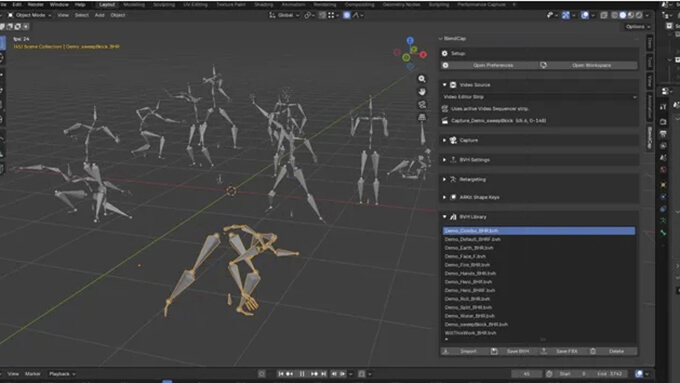
Task: Click gear icon beside Open Preferences
Action: (445, 65)
